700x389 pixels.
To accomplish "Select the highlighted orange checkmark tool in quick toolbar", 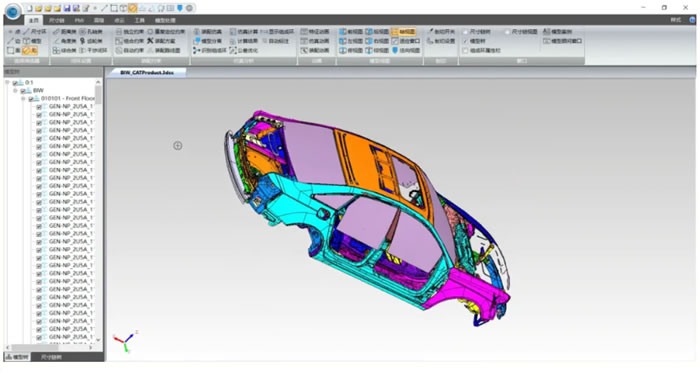I will click(x=133, y=8).
